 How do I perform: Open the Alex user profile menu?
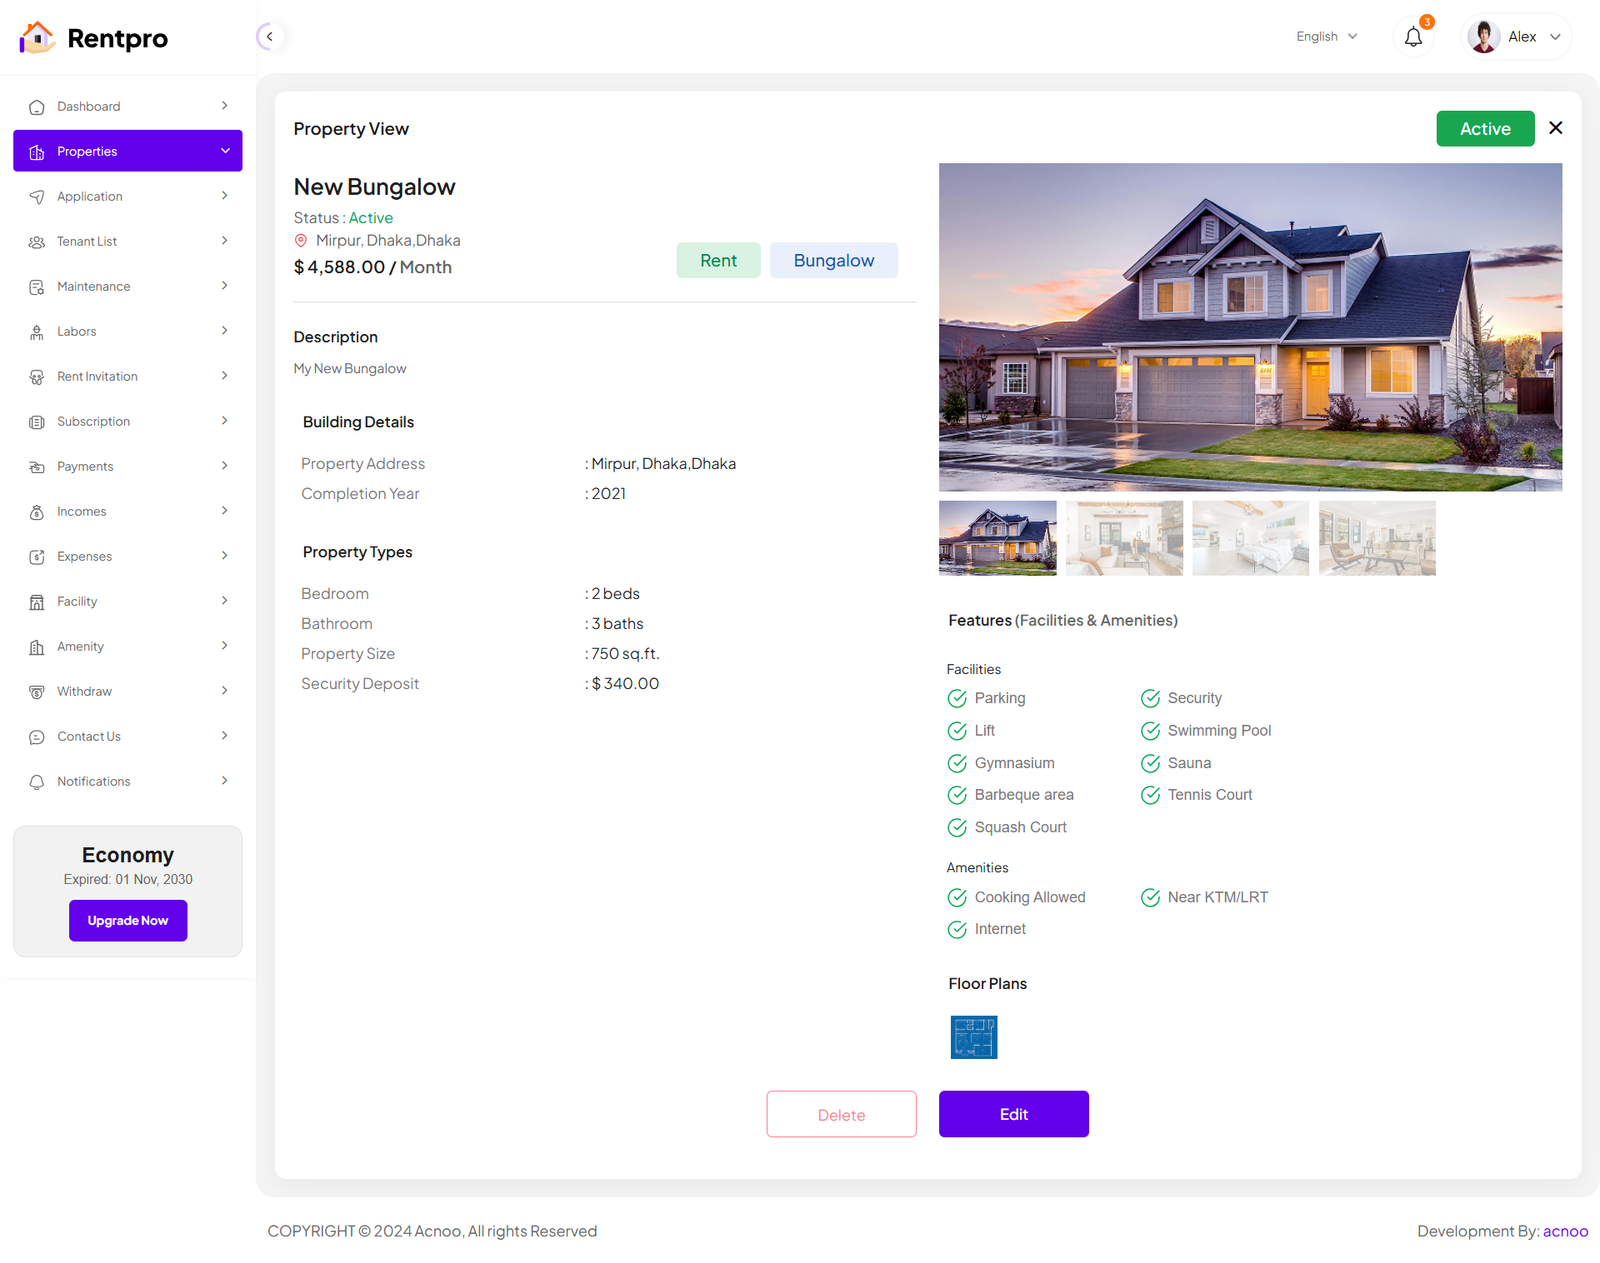point(1516,37)
